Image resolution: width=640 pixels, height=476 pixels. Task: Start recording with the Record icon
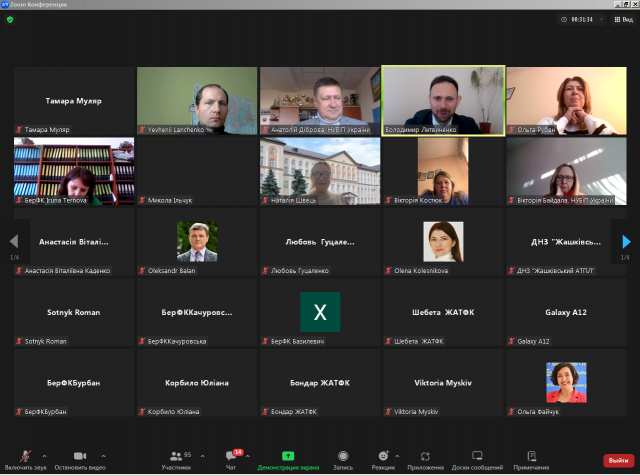[x=343, y=456]
